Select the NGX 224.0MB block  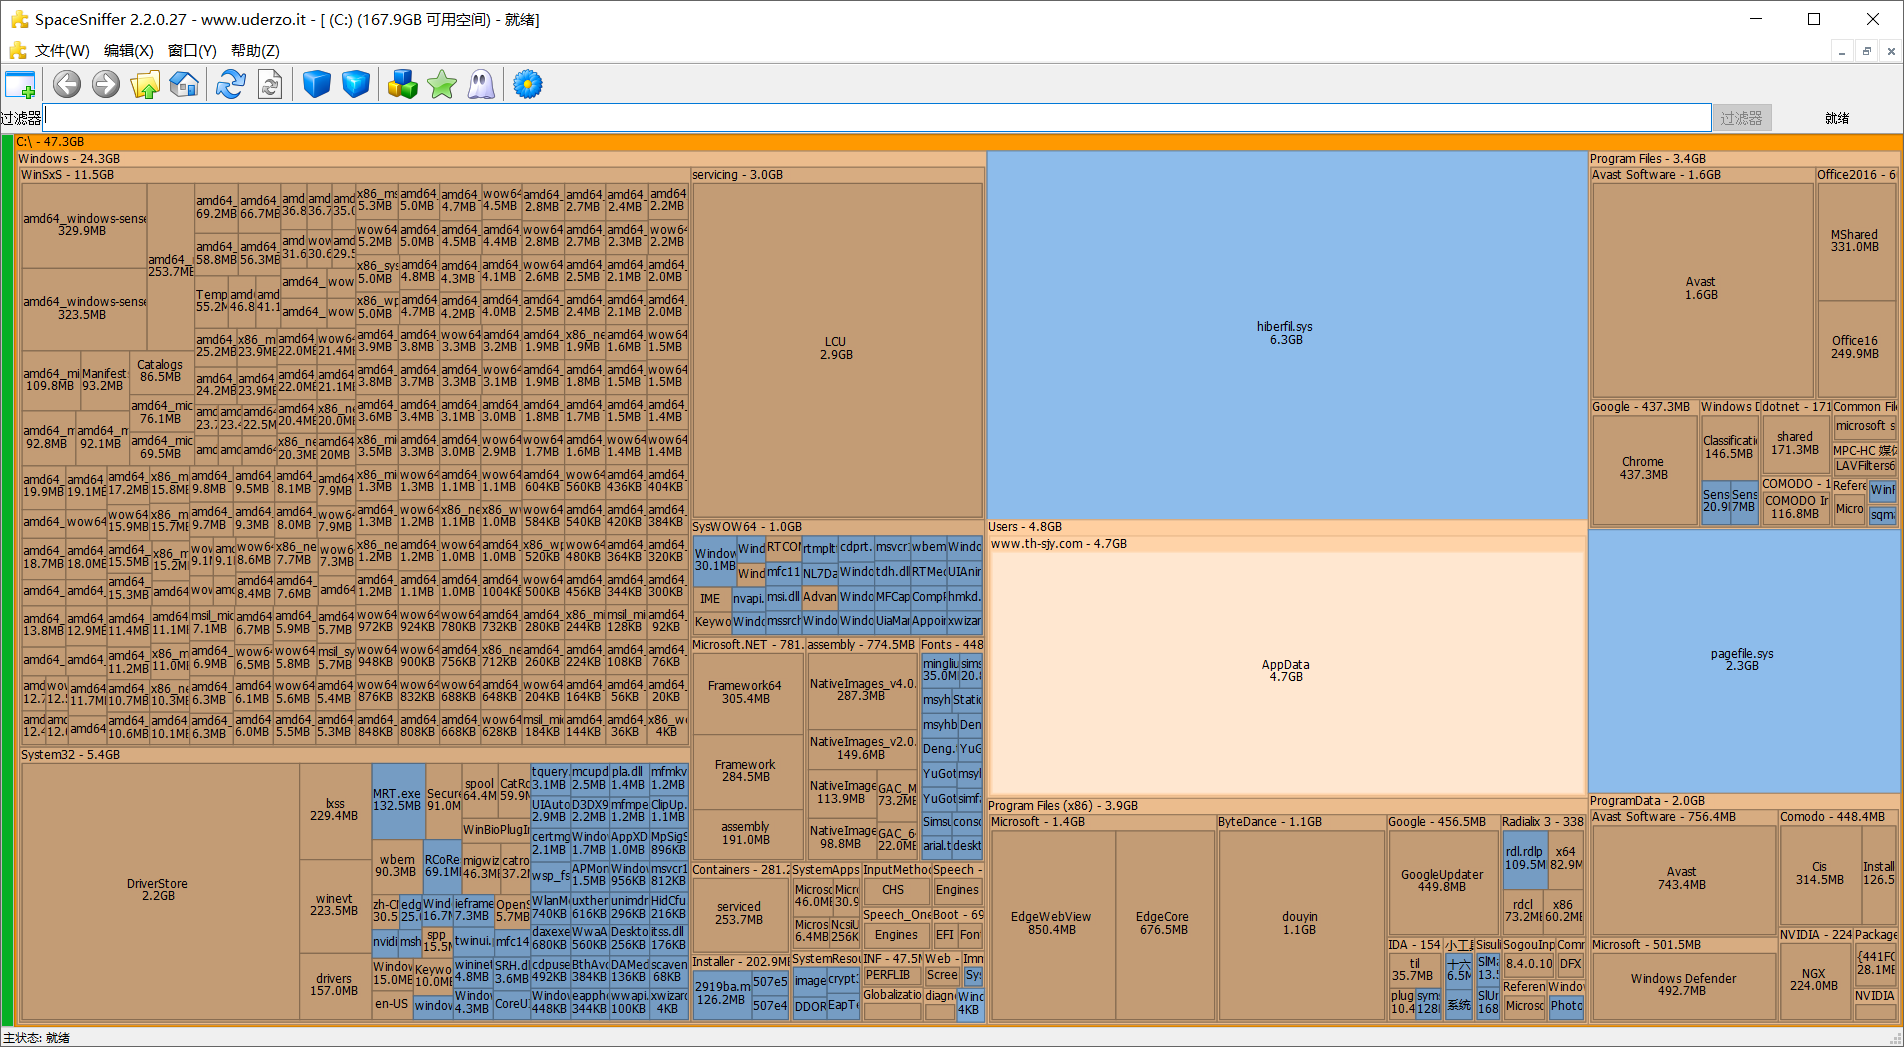tap(1814, 980)
